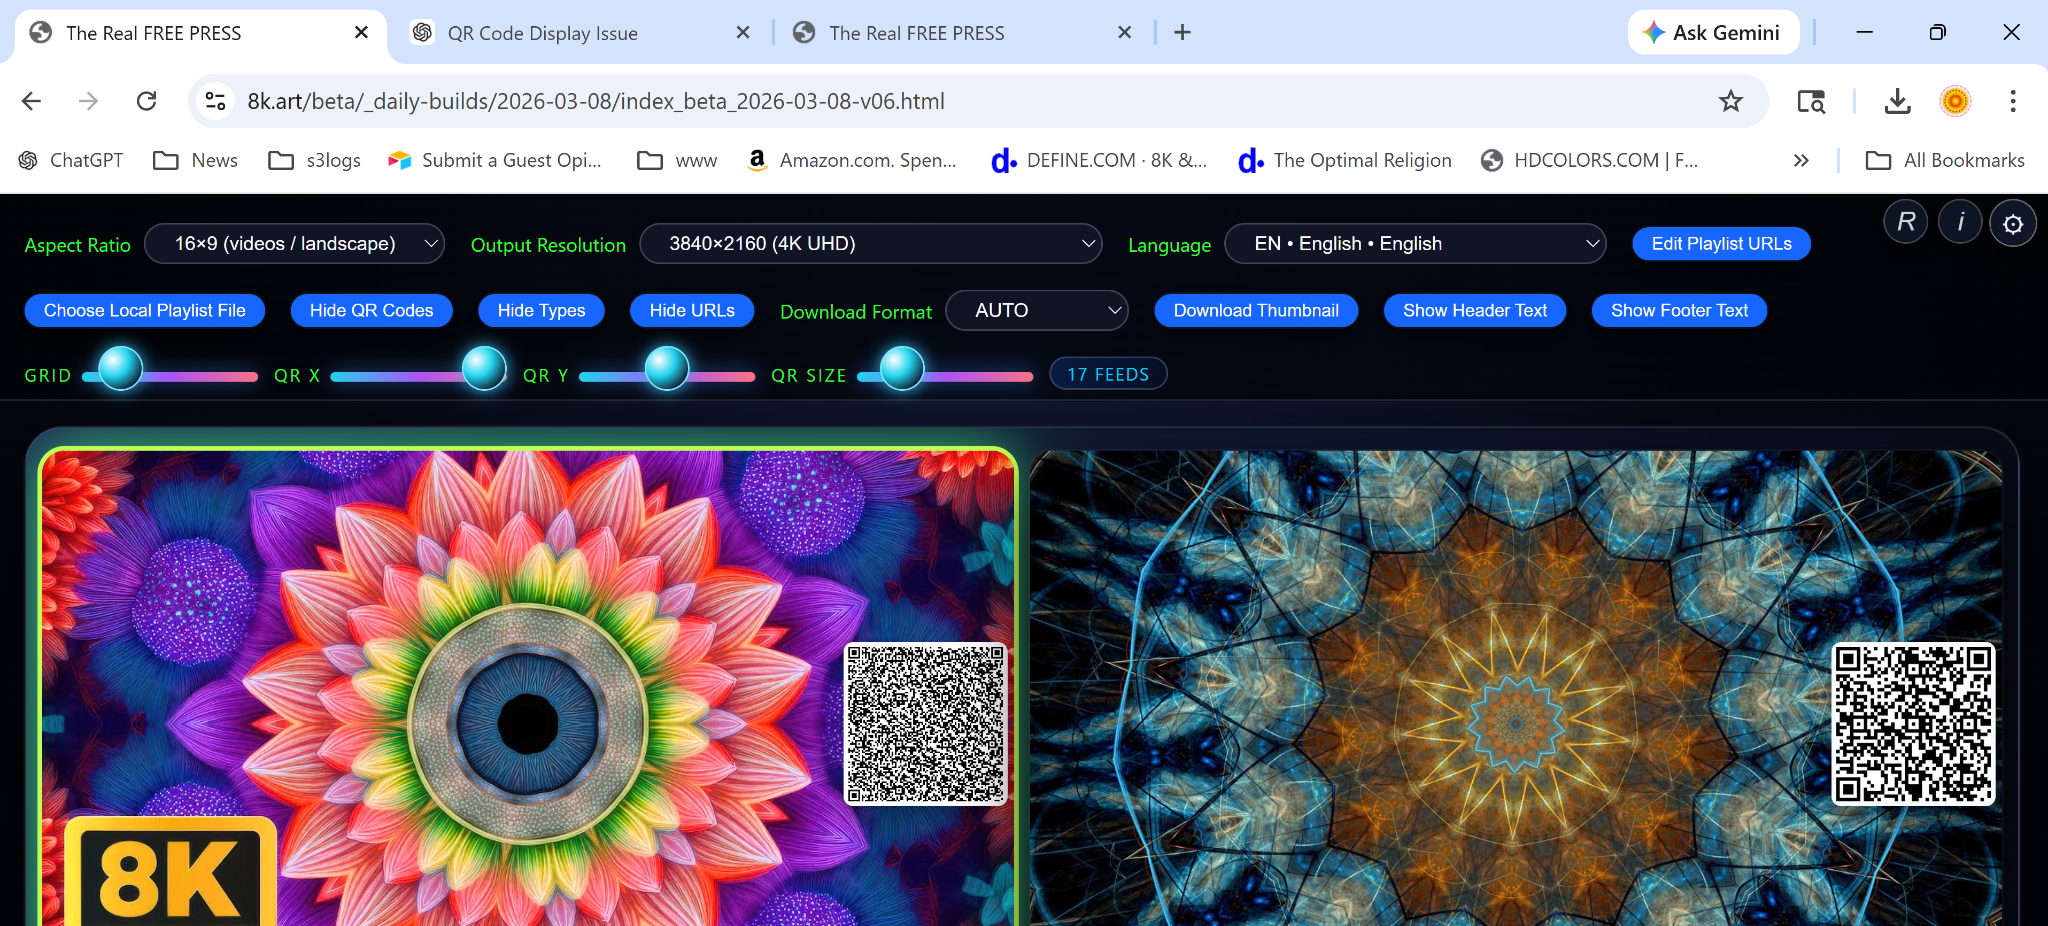
Task: Open the Chrome three-dot menu
Action: click(x=2013, y=101)
